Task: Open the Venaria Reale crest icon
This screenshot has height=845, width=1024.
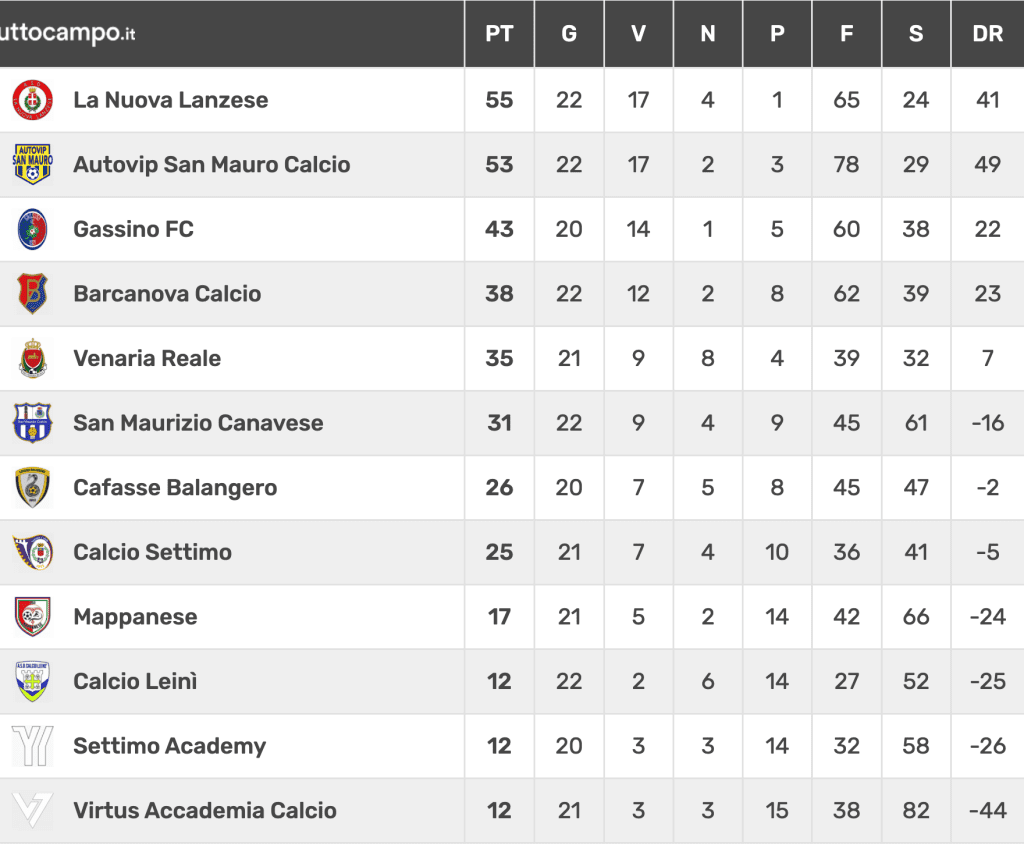Action: 33,359
